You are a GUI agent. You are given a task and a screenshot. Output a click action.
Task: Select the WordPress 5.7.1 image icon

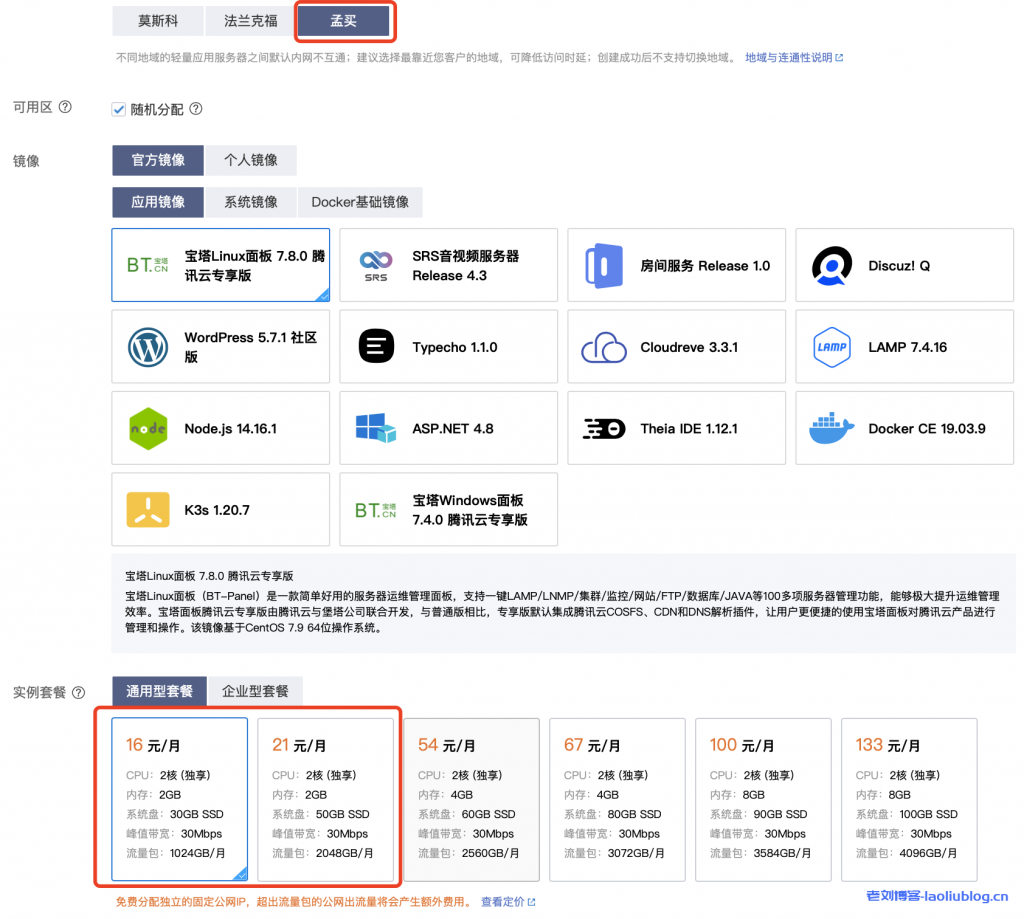148,347
